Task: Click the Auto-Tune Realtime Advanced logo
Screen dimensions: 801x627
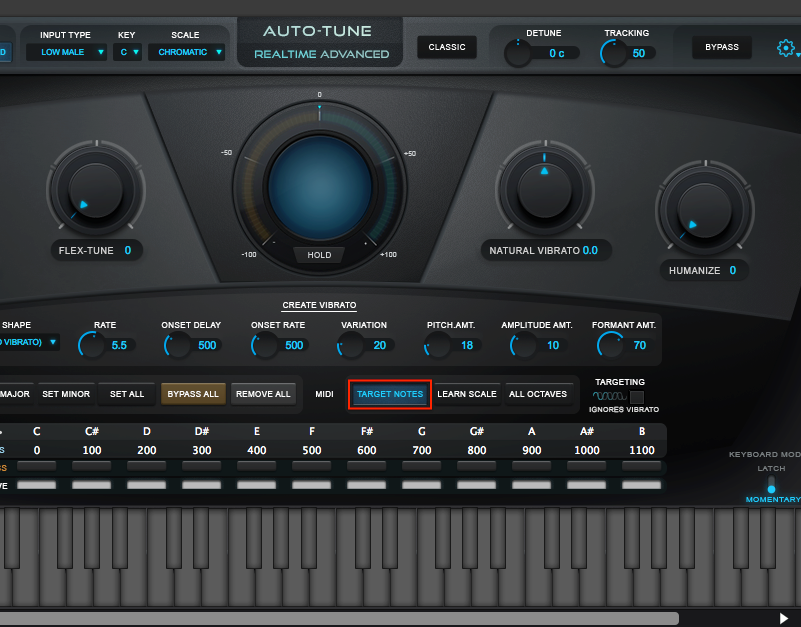Action: [320, 42]
